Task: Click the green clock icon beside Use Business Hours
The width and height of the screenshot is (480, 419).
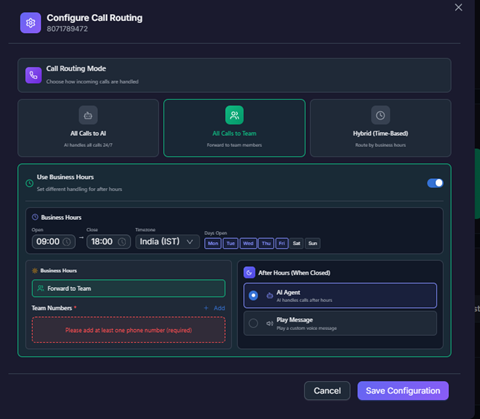Action: point(29,183)
